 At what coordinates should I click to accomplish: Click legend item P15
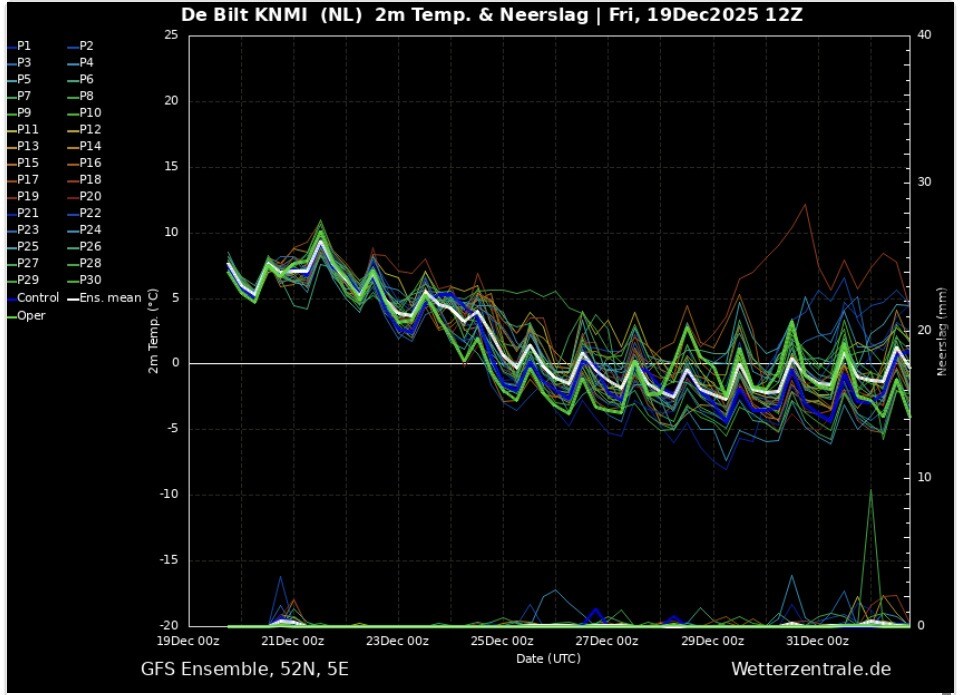pyautogui.click(x=23, y=163)
